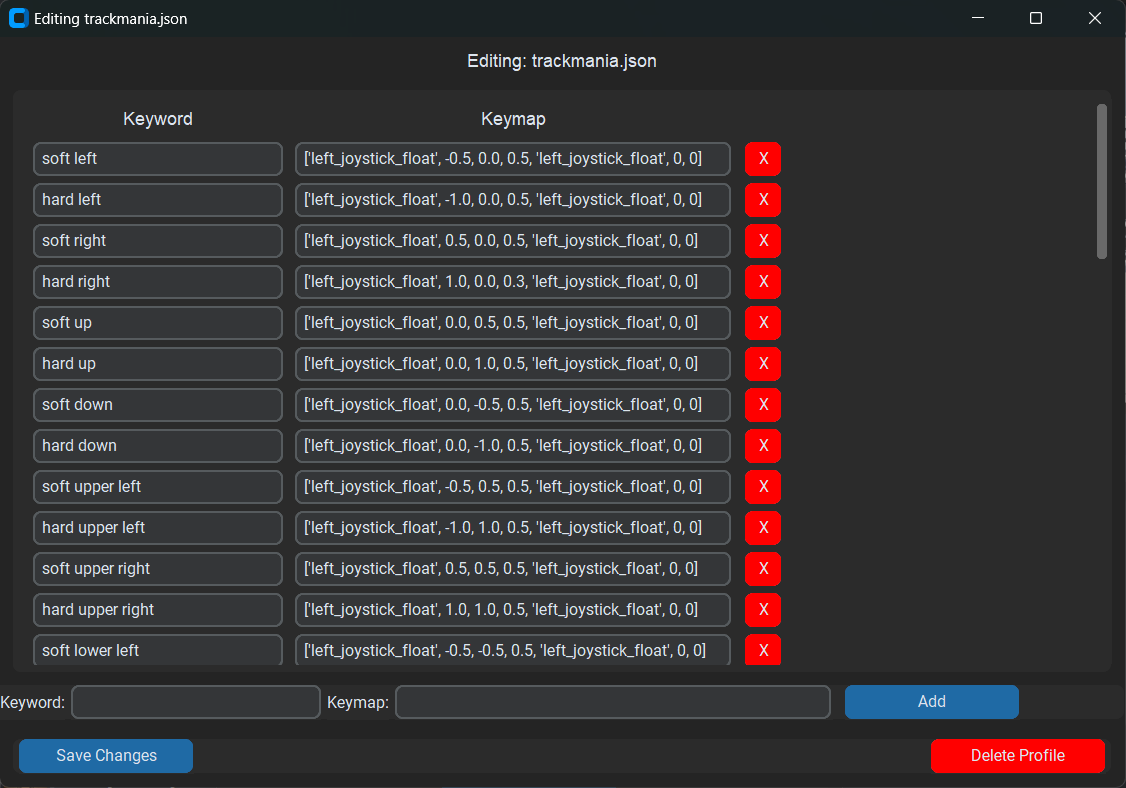Image resolution: width=1126 pixels, height=788 pixels.
Task: Select the 'soft lower left' keyword field
Action: coord(158,649)
